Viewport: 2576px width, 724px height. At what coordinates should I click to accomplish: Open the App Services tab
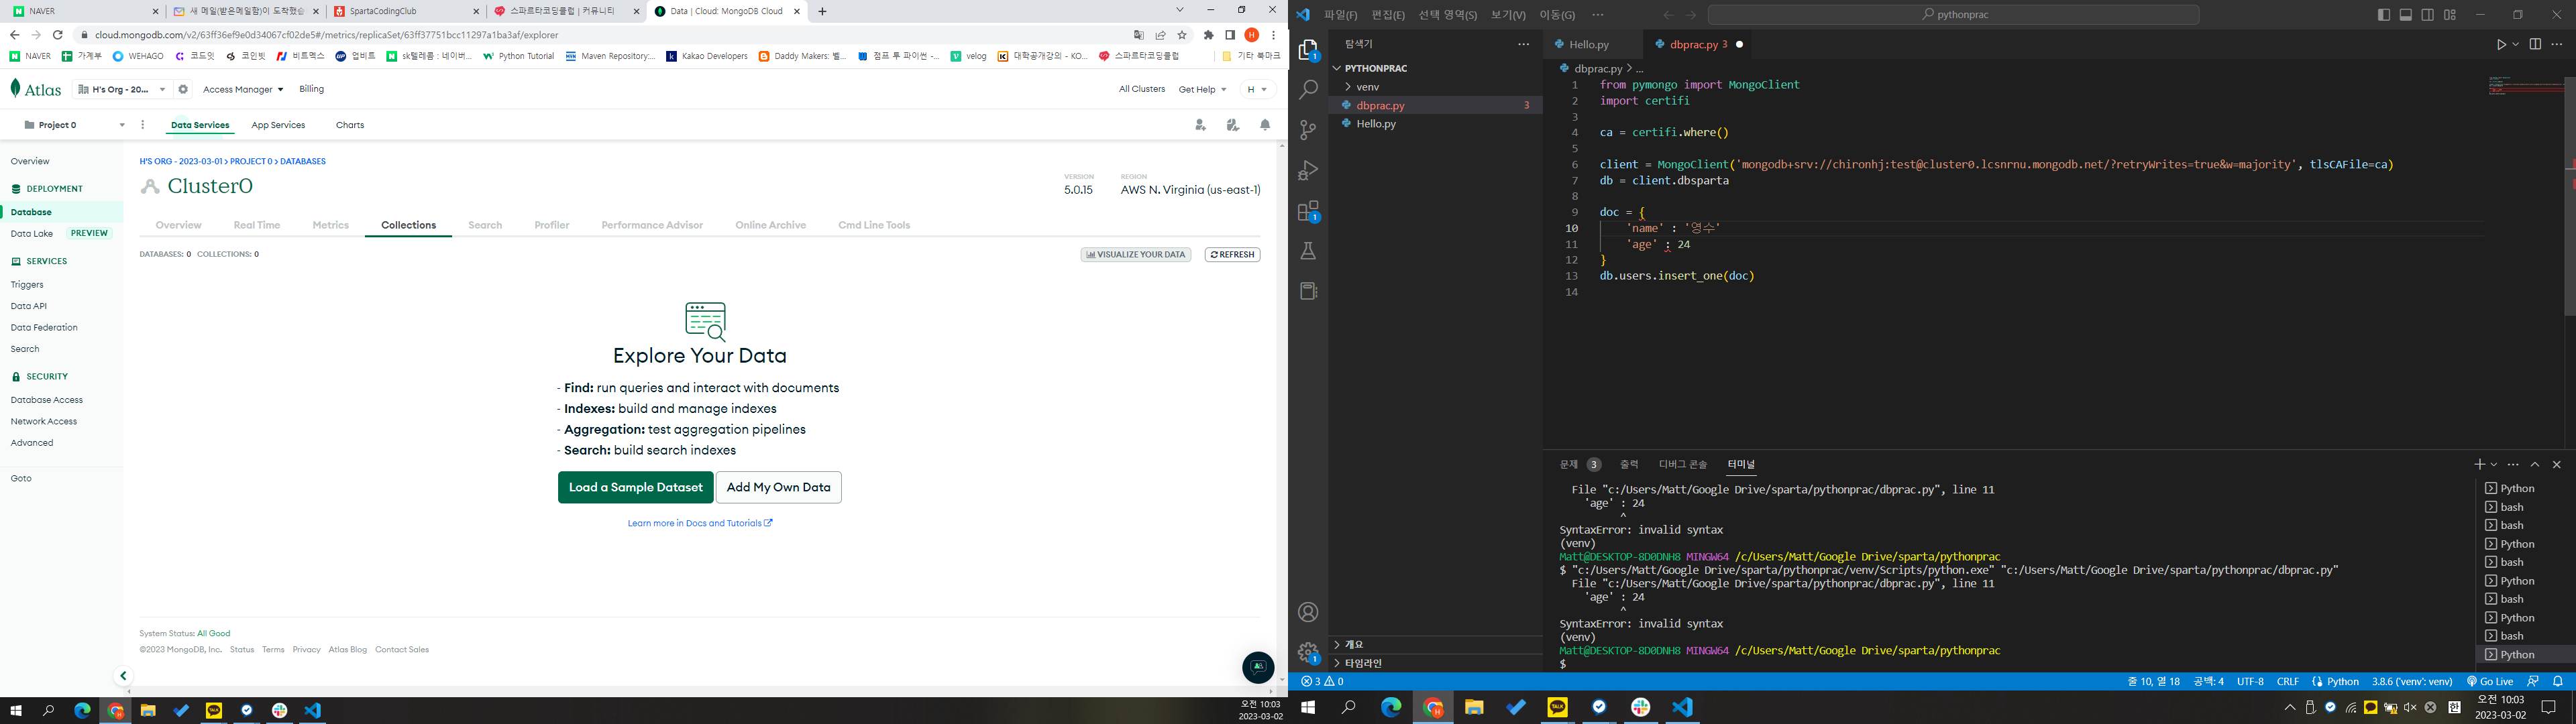[x=278, y=125]
